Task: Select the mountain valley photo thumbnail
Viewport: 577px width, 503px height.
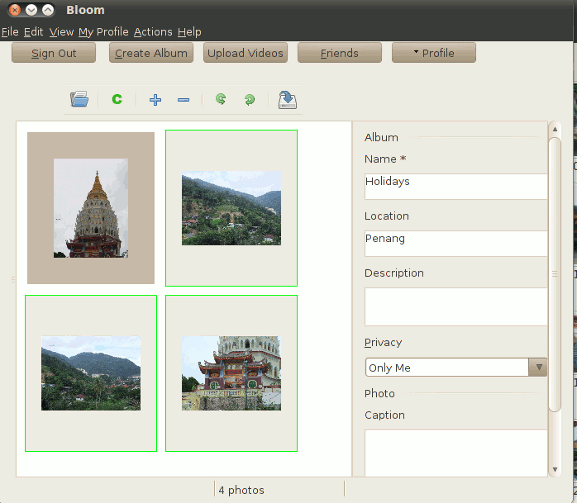Action: point(91,373)
